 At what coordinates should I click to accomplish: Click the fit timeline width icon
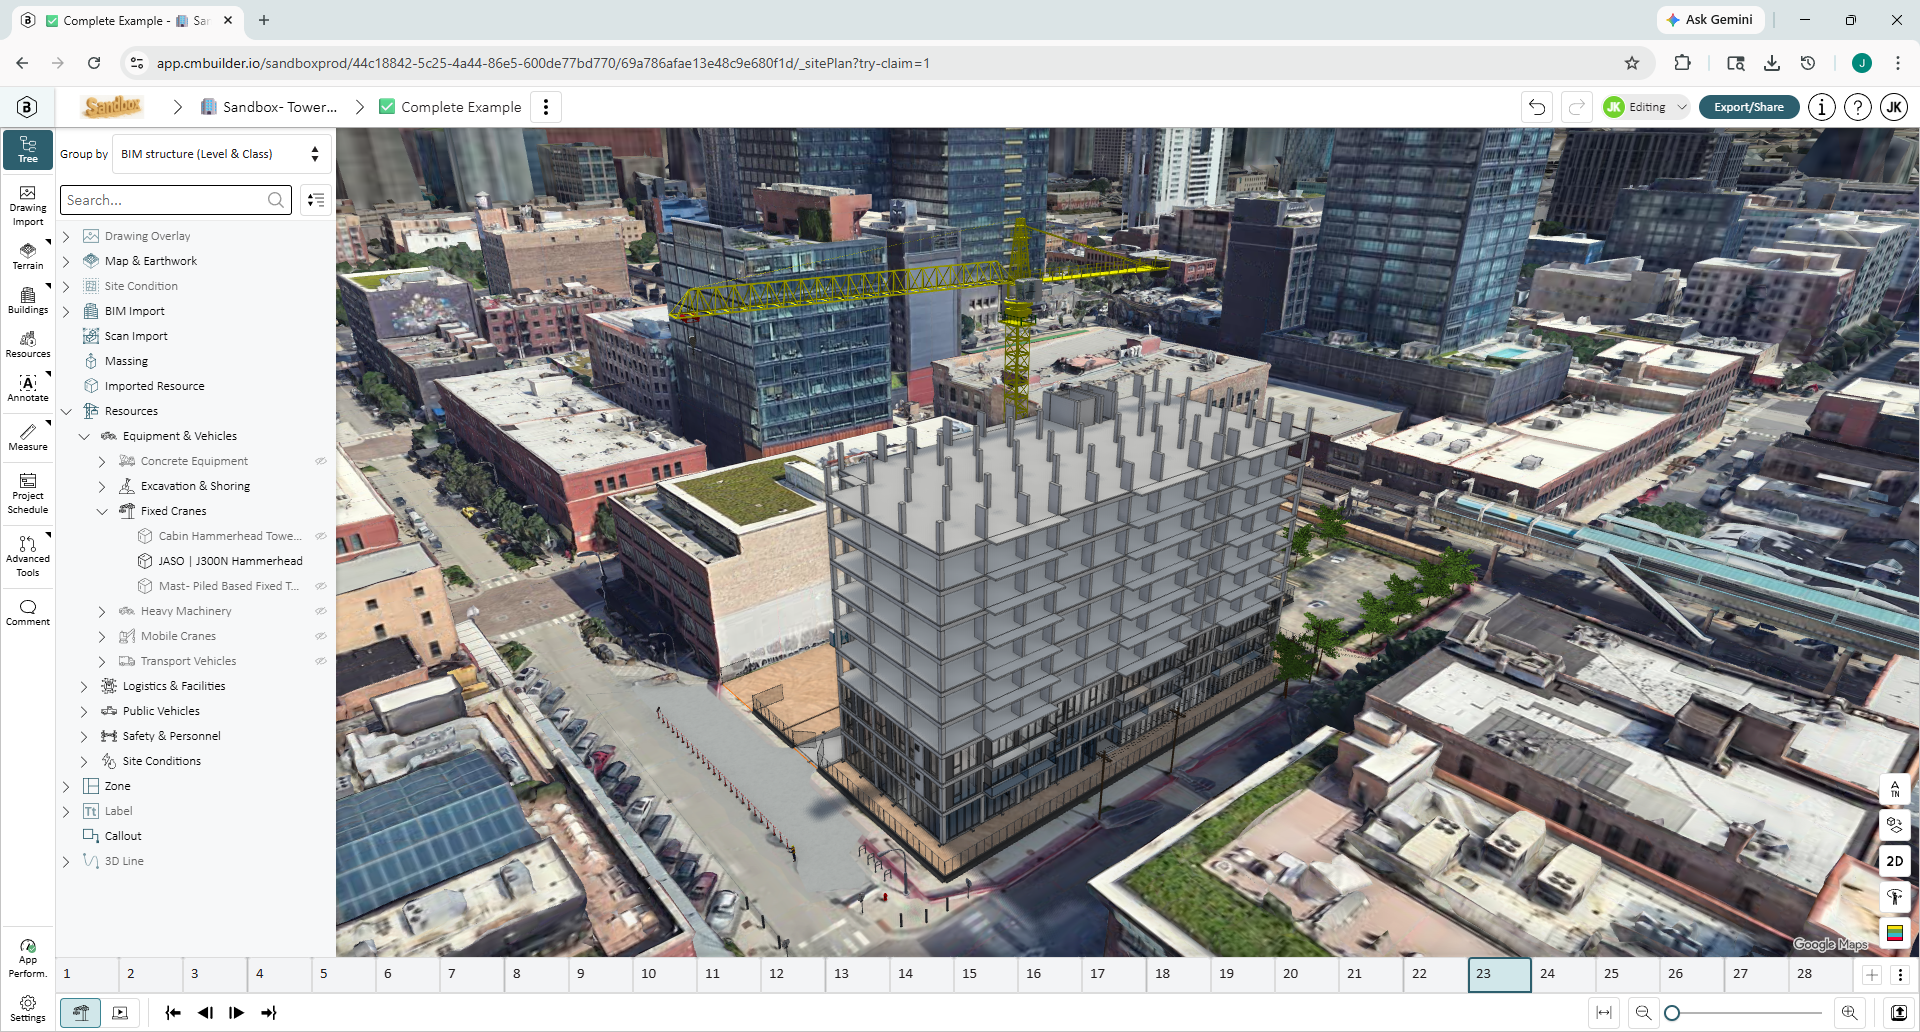click(x=1604, y=1013)
